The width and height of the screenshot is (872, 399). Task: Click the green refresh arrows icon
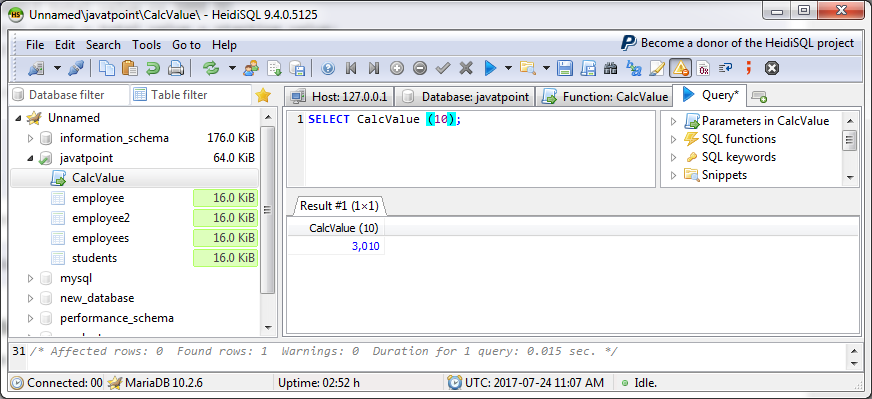[x=211, y=68]
